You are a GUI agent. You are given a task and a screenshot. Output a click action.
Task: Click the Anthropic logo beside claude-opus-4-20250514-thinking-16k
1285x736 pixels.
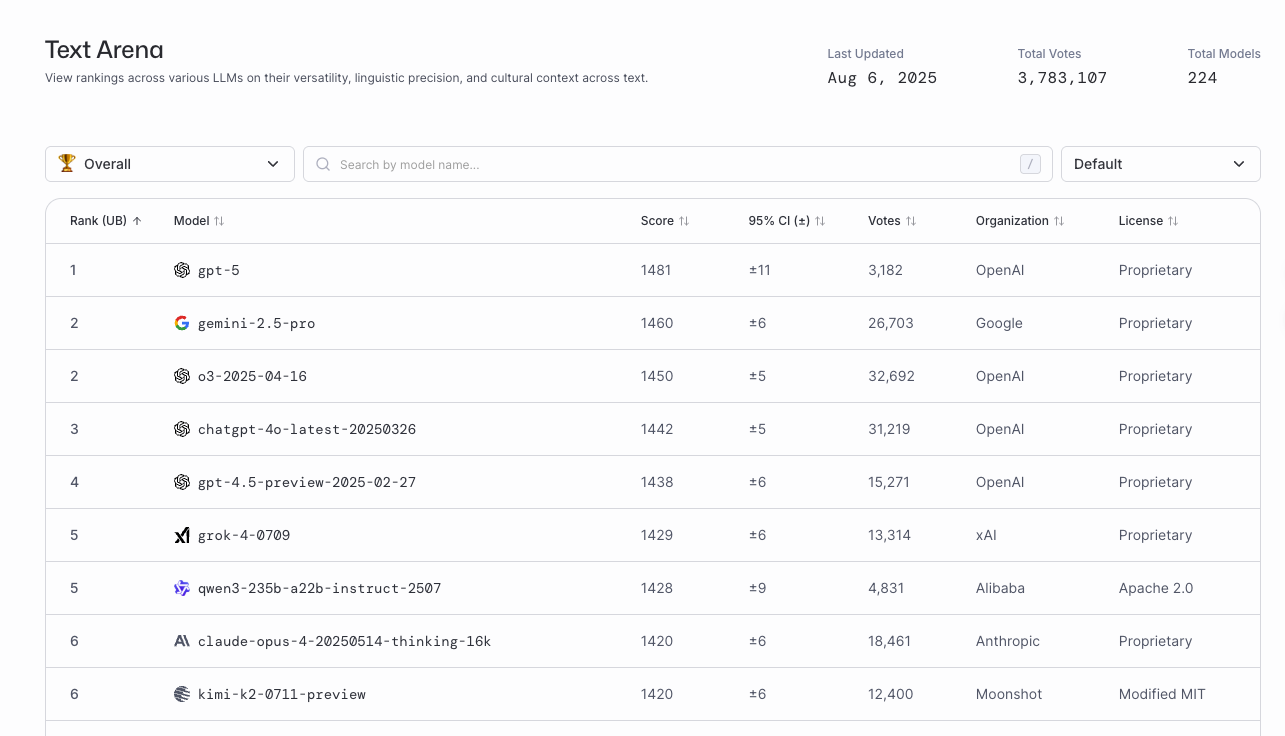(182, 641)
